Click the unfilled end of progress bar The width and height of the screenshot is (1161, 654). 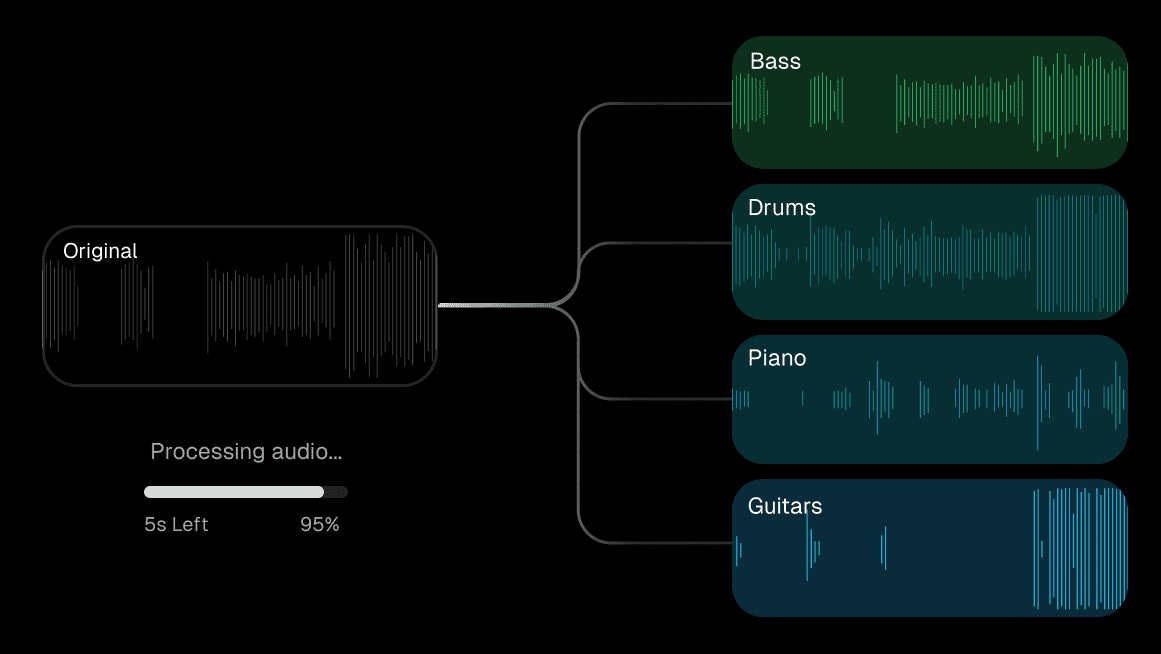point(336,492)
